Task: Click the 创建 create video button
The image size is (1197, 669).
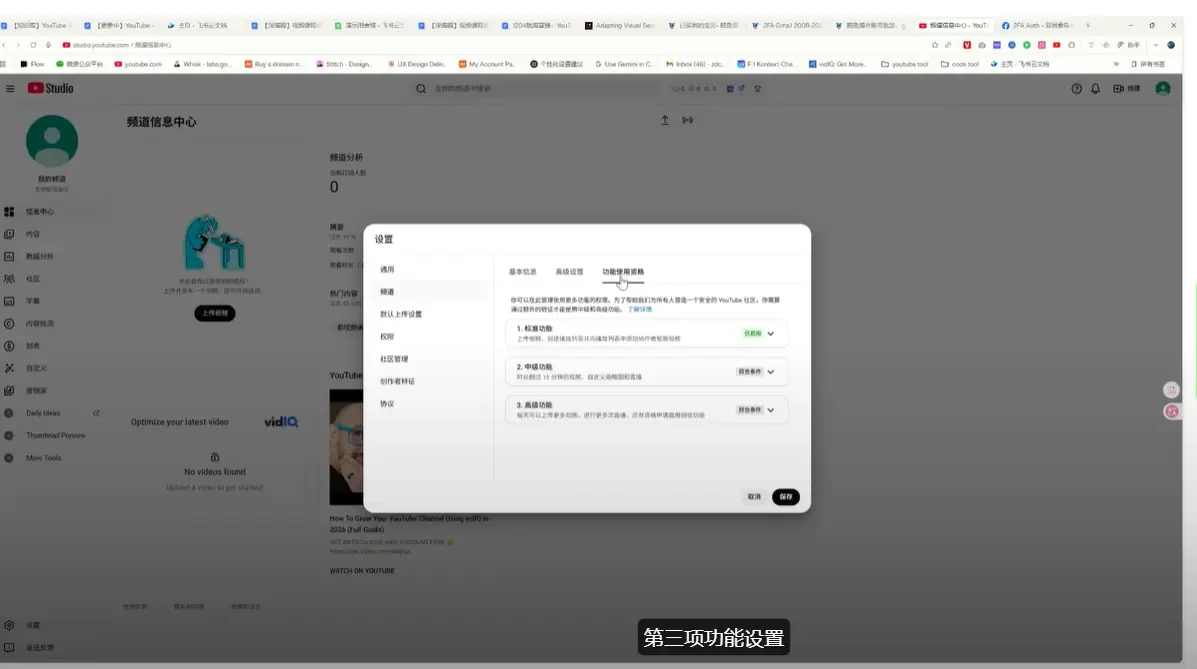Action: 1126,89
